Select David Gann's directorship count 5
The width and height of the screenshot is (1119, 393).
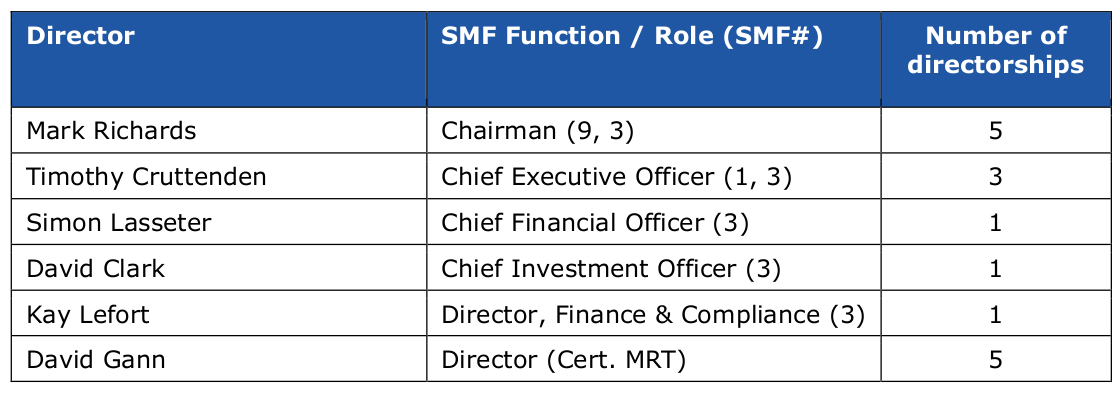tap(996, 359)
